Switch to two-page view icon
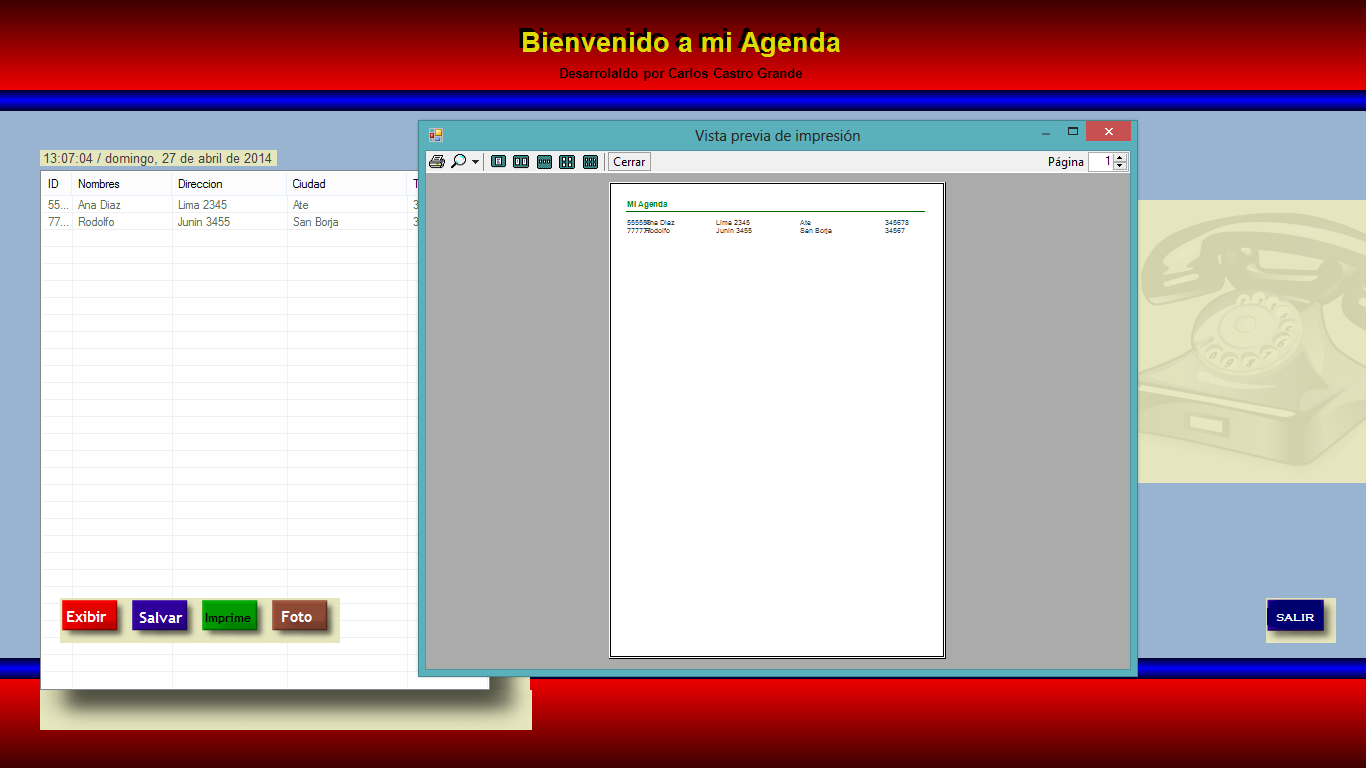Image resolution: width=1366 pixels, height=768 pixels. pos(520,161)
